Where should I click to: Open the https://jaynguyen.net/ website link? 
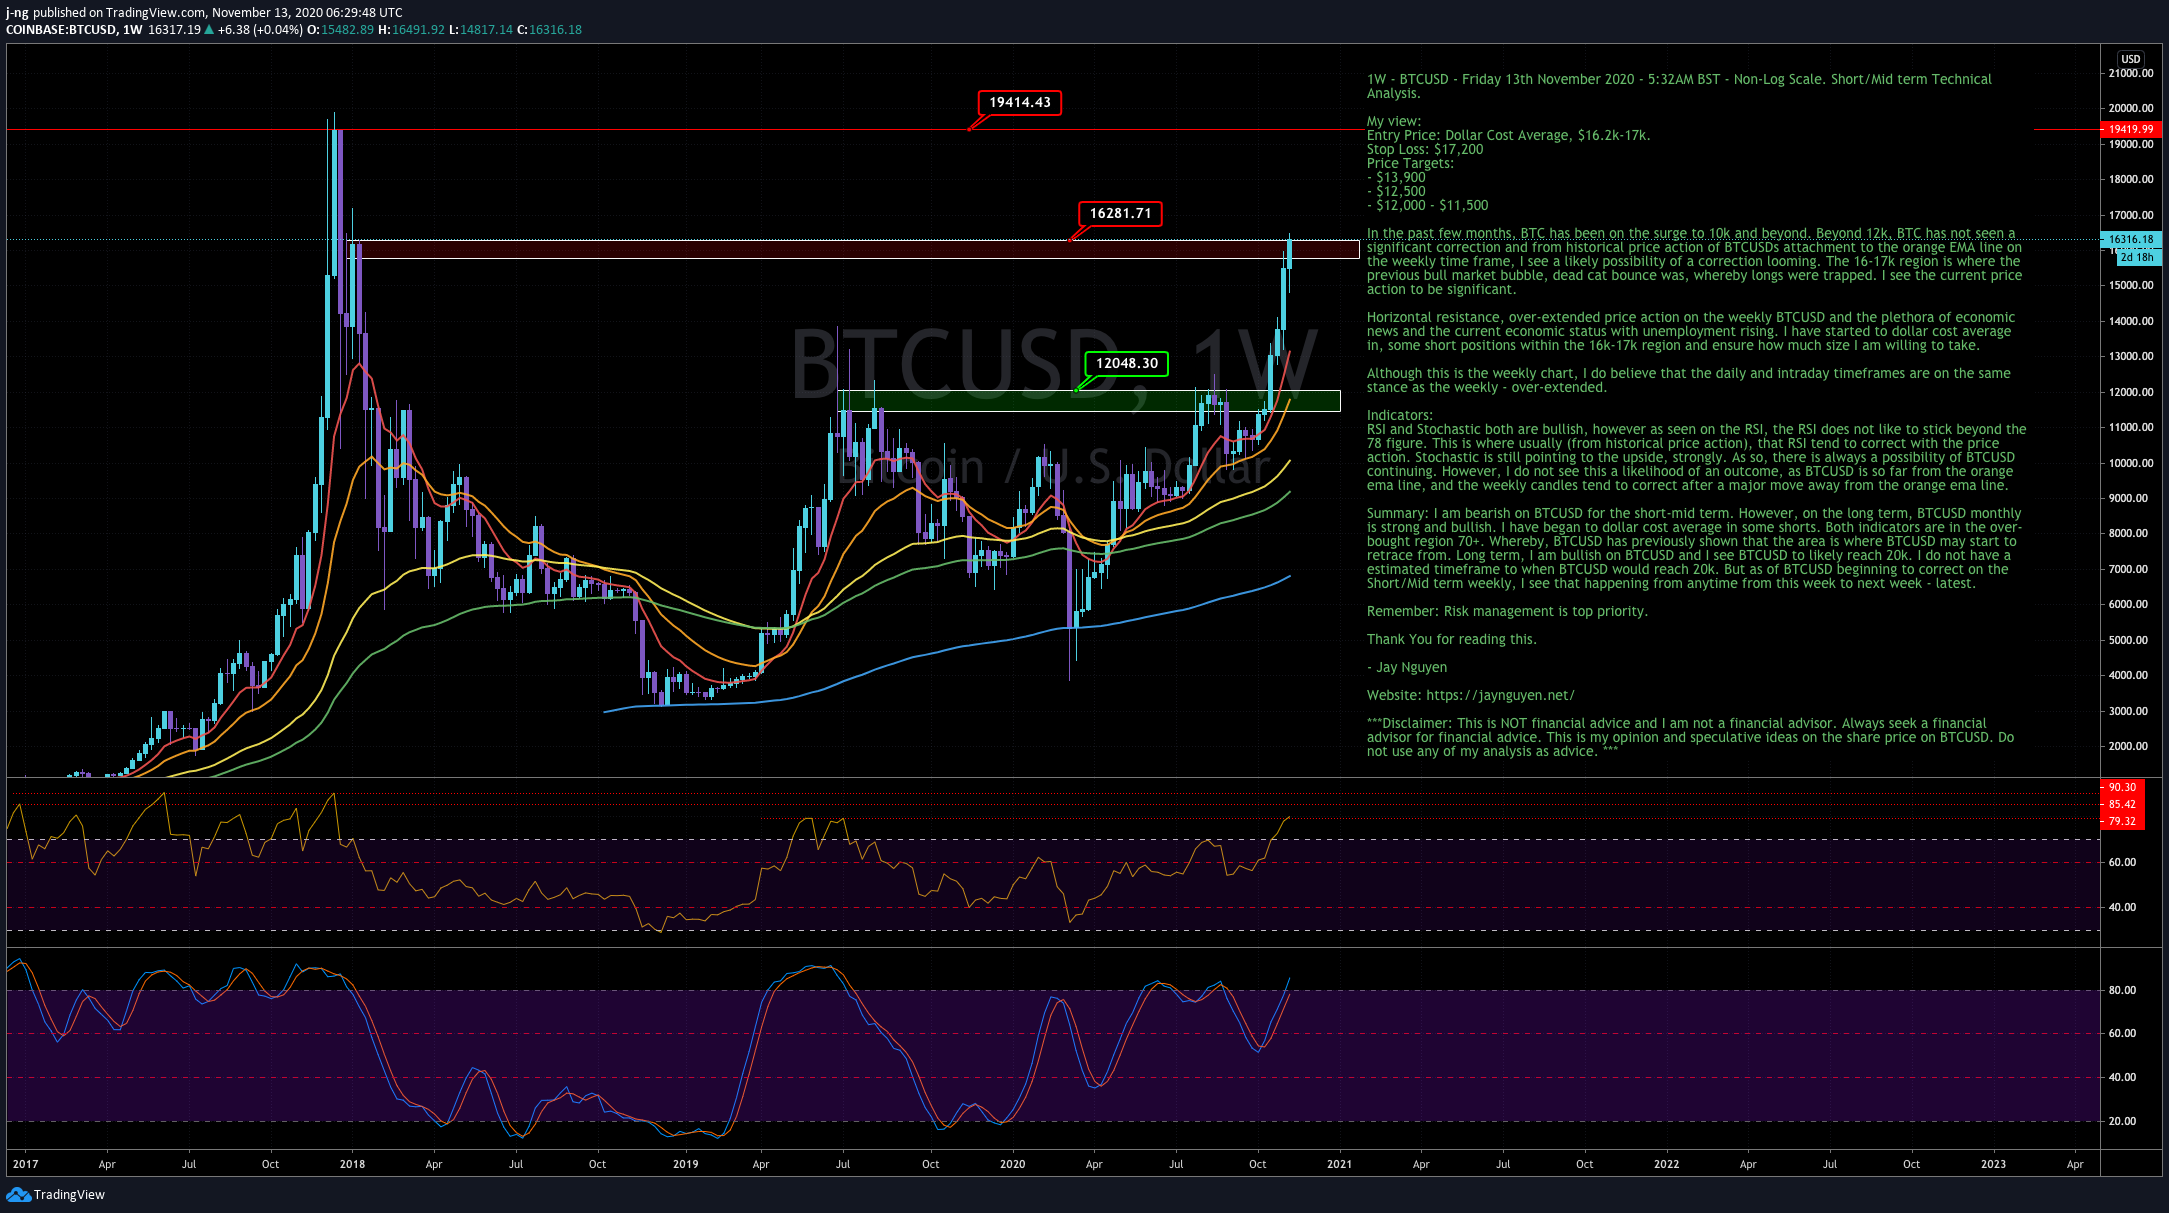pyautogui.click(x=1500, y=695)
